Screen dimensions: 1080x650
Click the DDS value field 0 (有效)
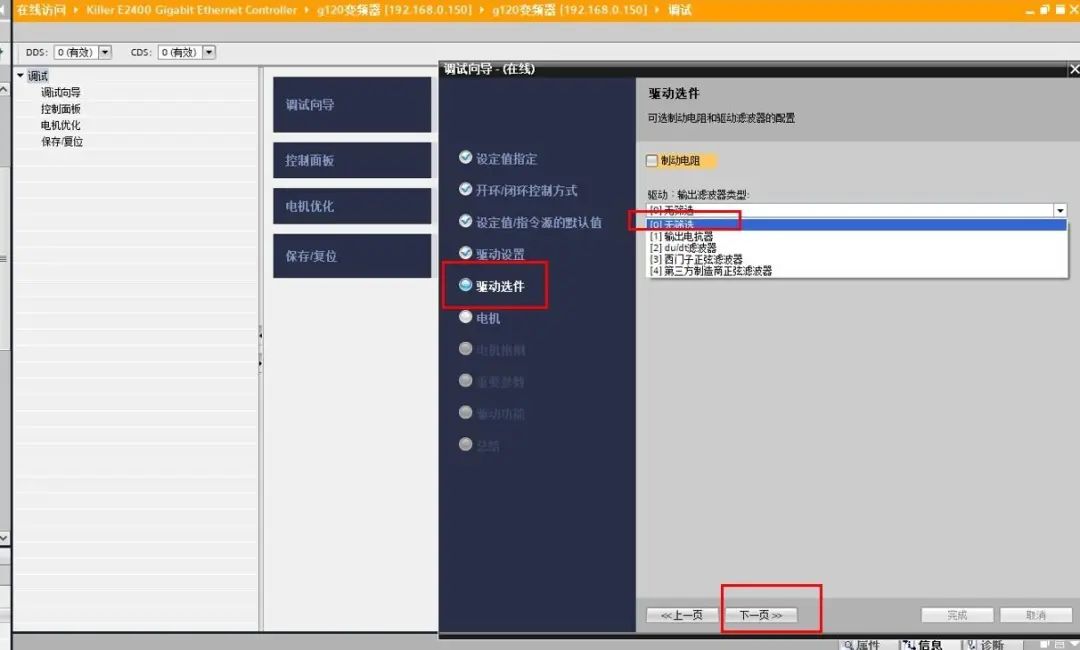[76, 52]
